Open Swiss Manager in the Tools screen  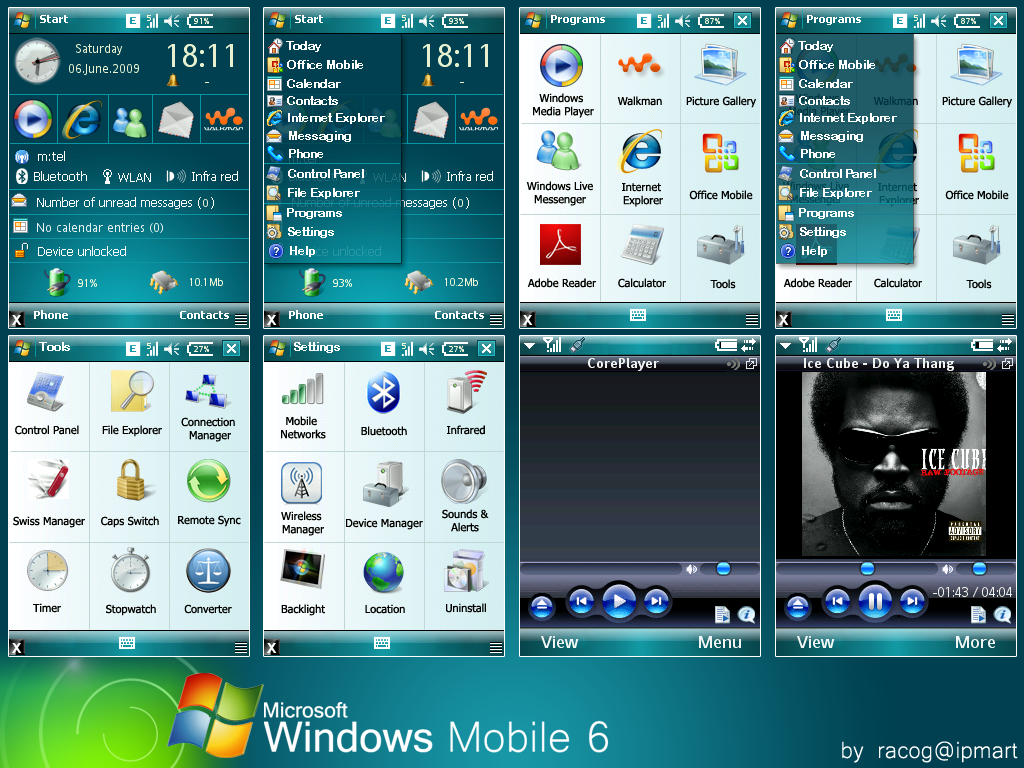click(x=48, y=493)
